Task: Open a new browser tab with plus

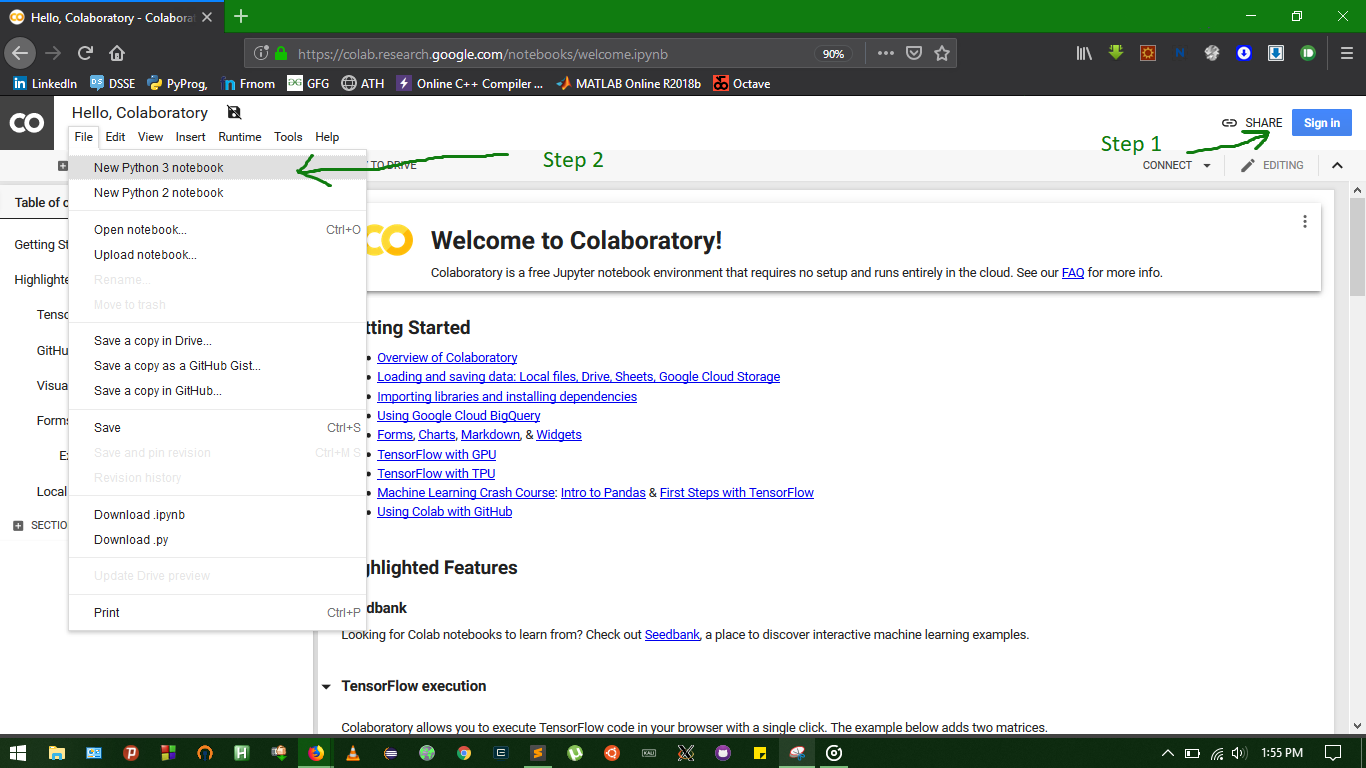Action: 241,16
